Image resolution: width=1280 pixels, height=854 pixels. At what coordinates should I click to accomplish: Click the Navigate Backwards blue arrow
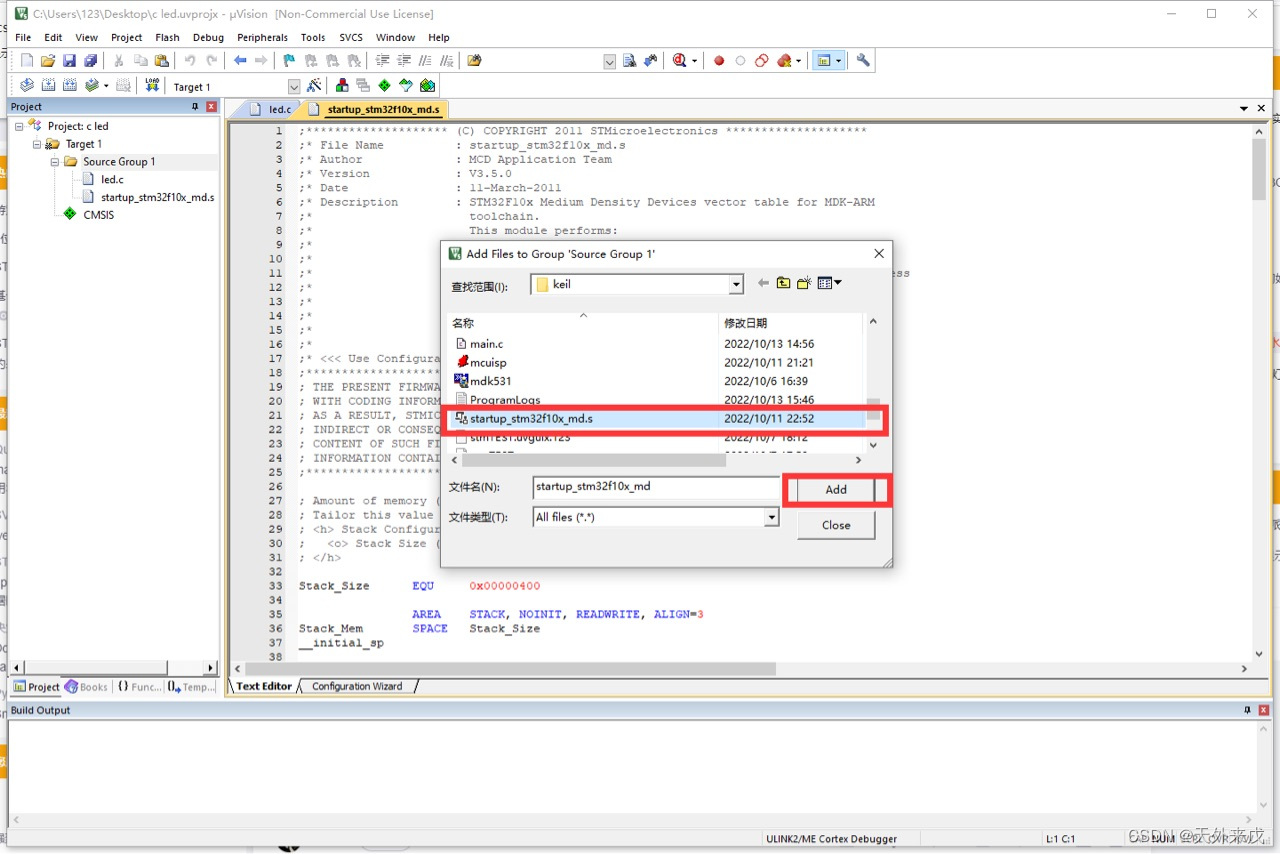240,61
